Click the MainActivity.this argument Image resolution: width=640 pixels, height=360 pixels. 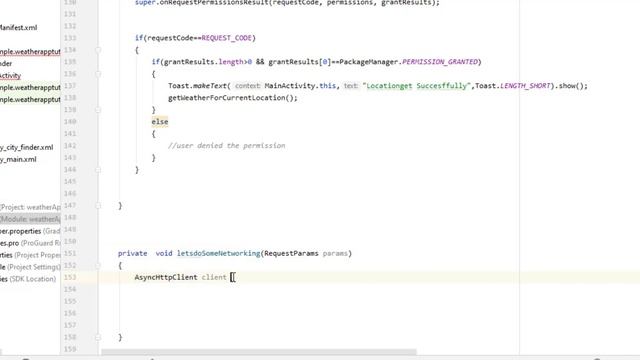point(300,86)
